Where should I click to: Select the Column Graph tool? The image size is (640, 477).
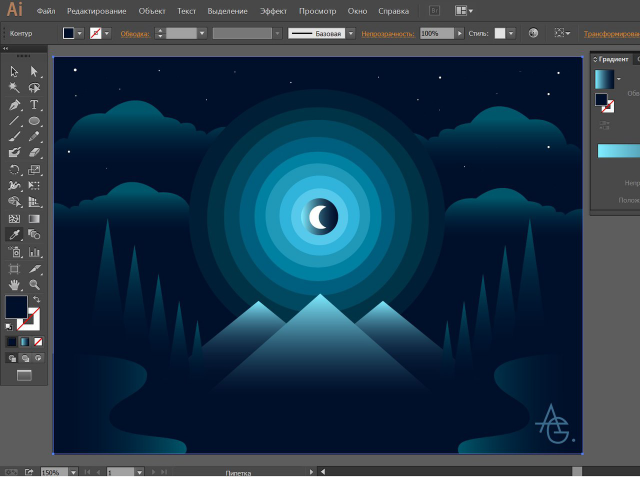34,252
